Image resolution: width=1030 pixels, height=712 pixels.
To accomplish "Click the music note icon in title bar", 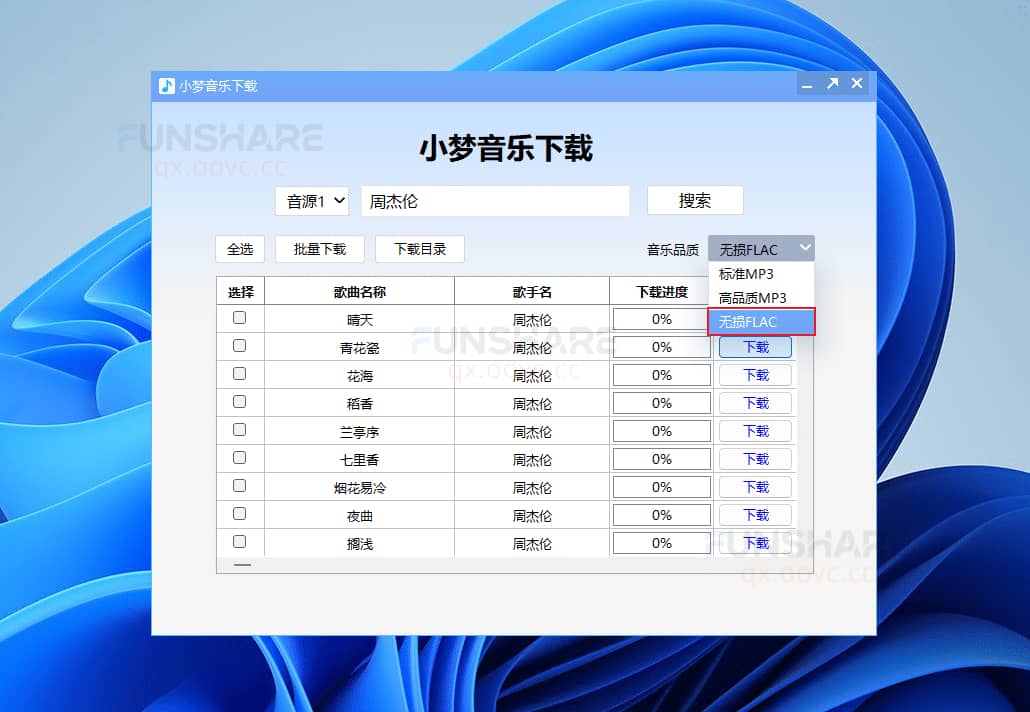I will coord(166,86).
